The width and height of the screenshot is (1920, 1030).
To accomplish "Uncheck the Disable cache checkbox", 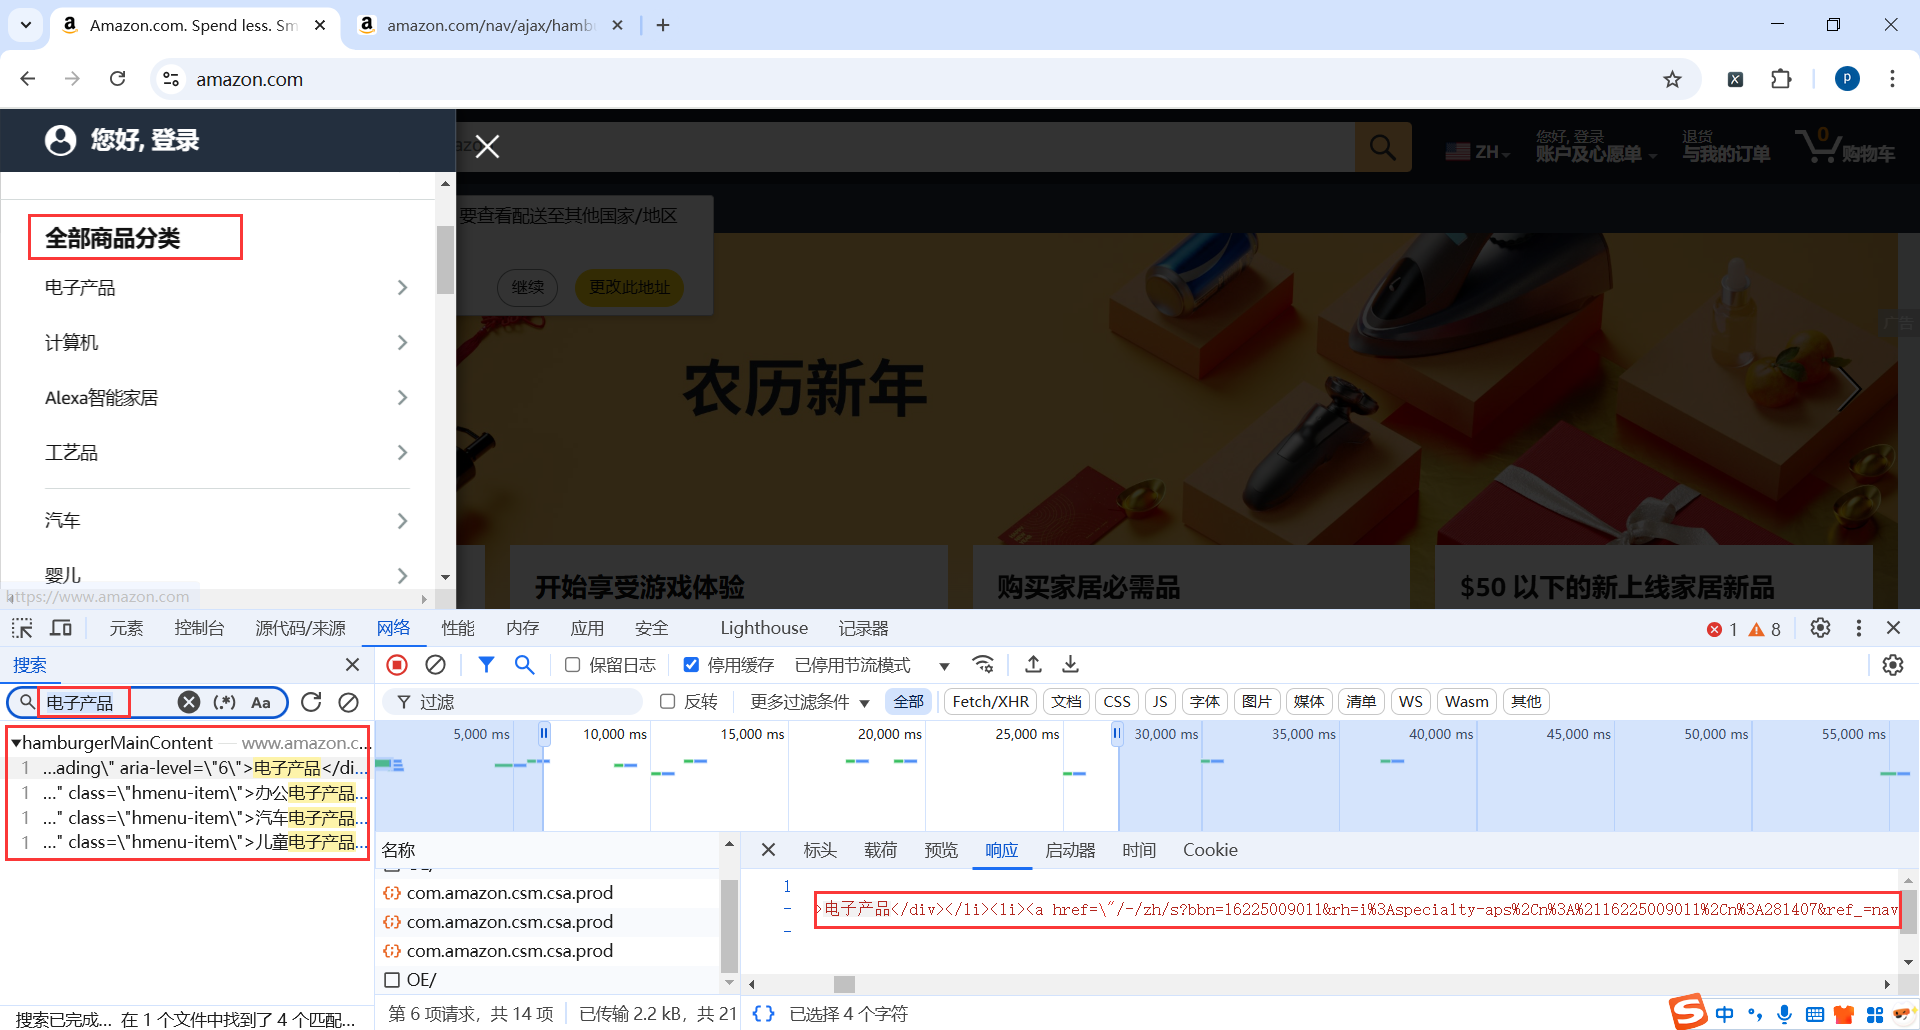I will coord(691,665).
